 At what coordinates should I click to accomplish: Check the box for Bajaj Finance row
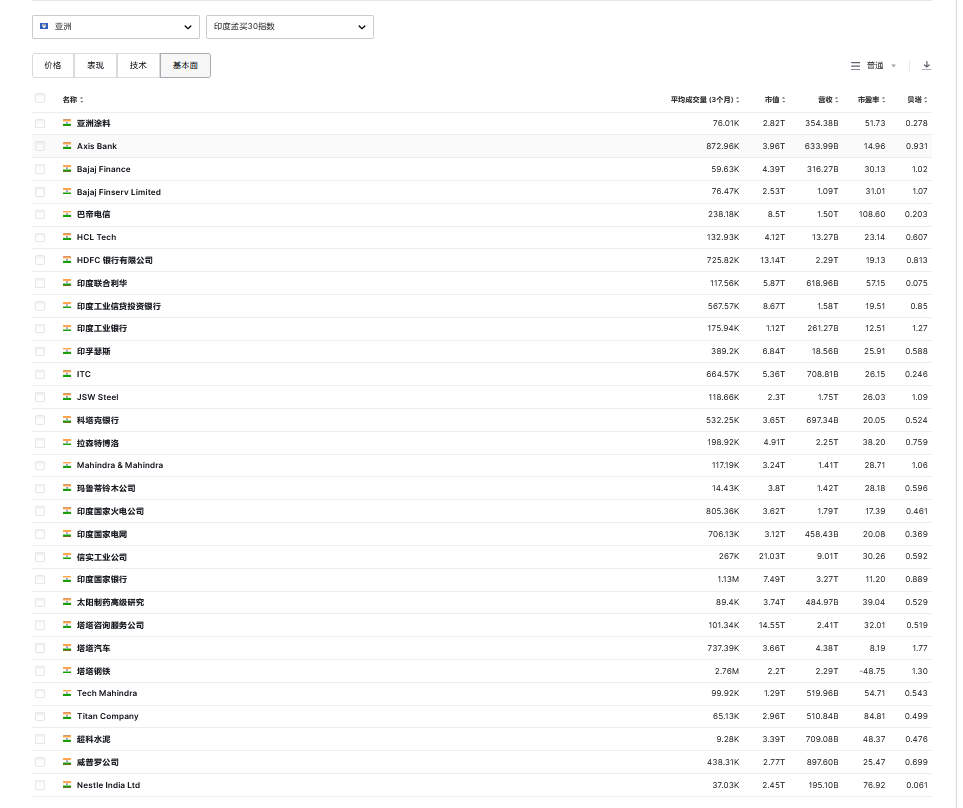coord(40,169)
